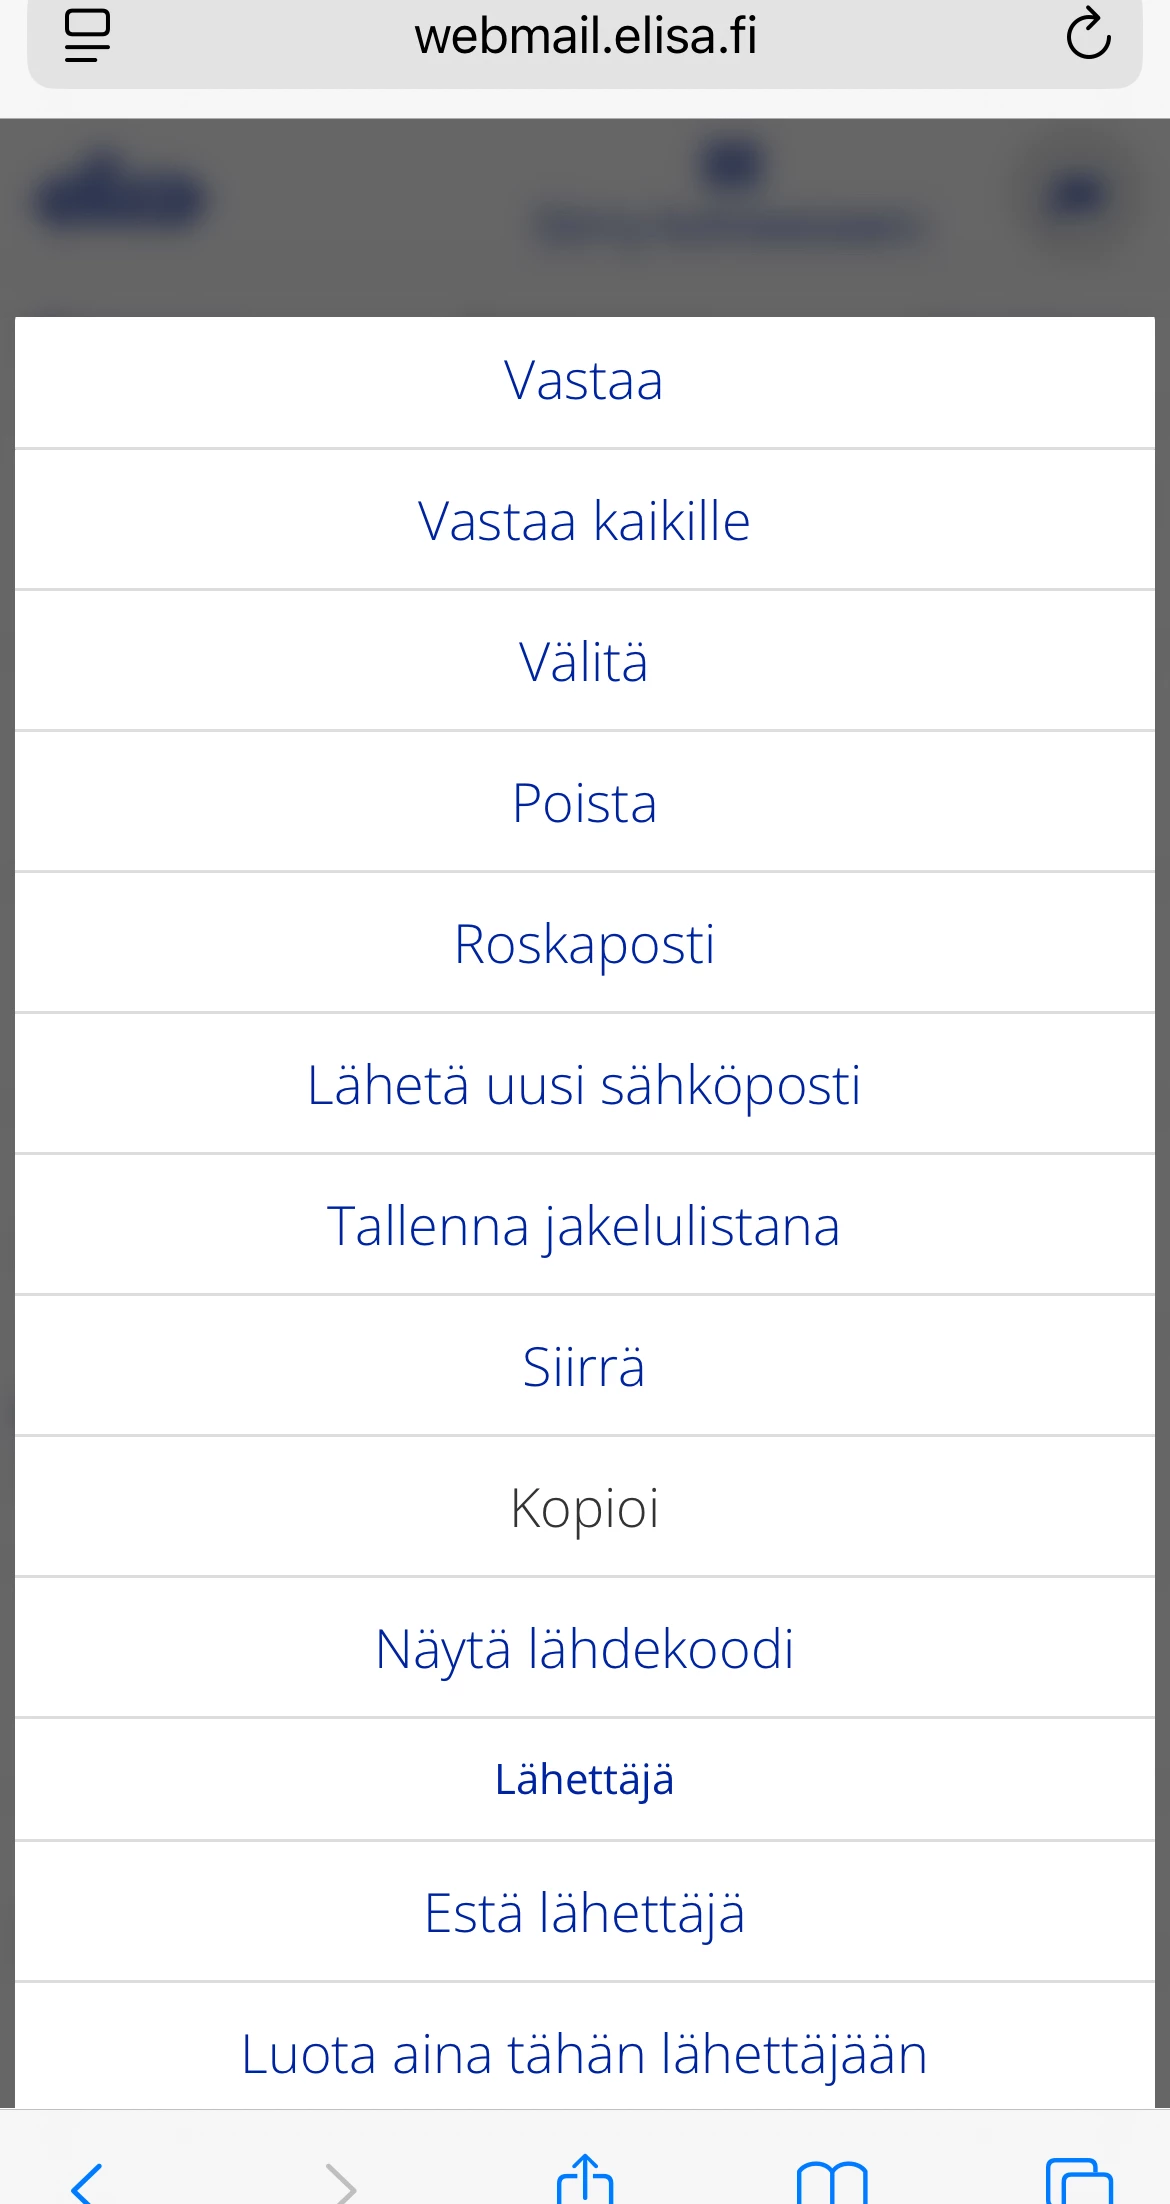
Task: Tap the Safari back arrow
Action: (87, 2182)
